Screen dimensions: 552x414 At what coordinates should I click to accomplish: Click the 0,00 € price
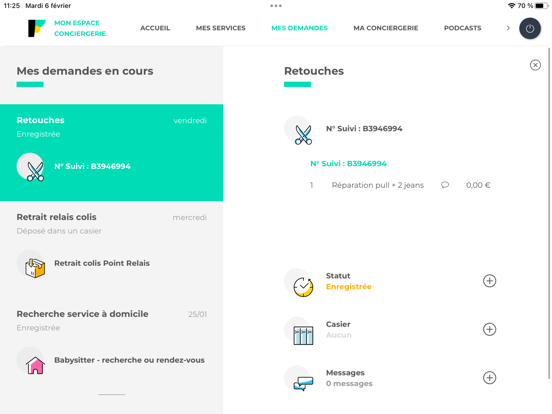[x=478, y=185]
